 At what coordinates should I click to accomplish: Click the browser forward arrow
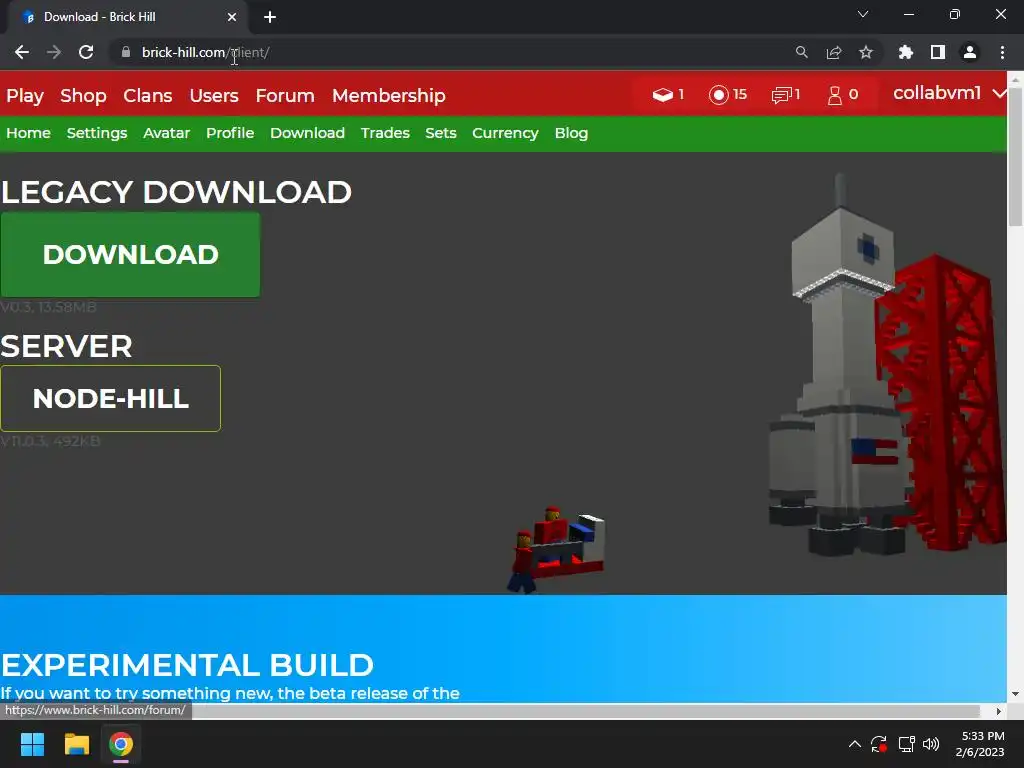click(54, 52)
